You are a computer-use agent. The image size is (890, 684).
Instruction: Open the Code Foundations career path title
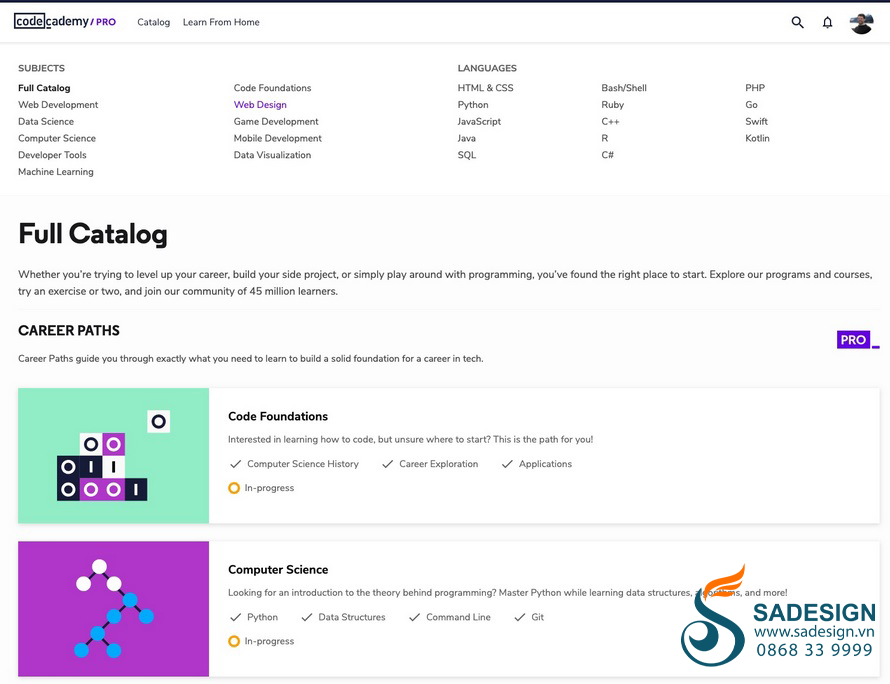point(278,416)
